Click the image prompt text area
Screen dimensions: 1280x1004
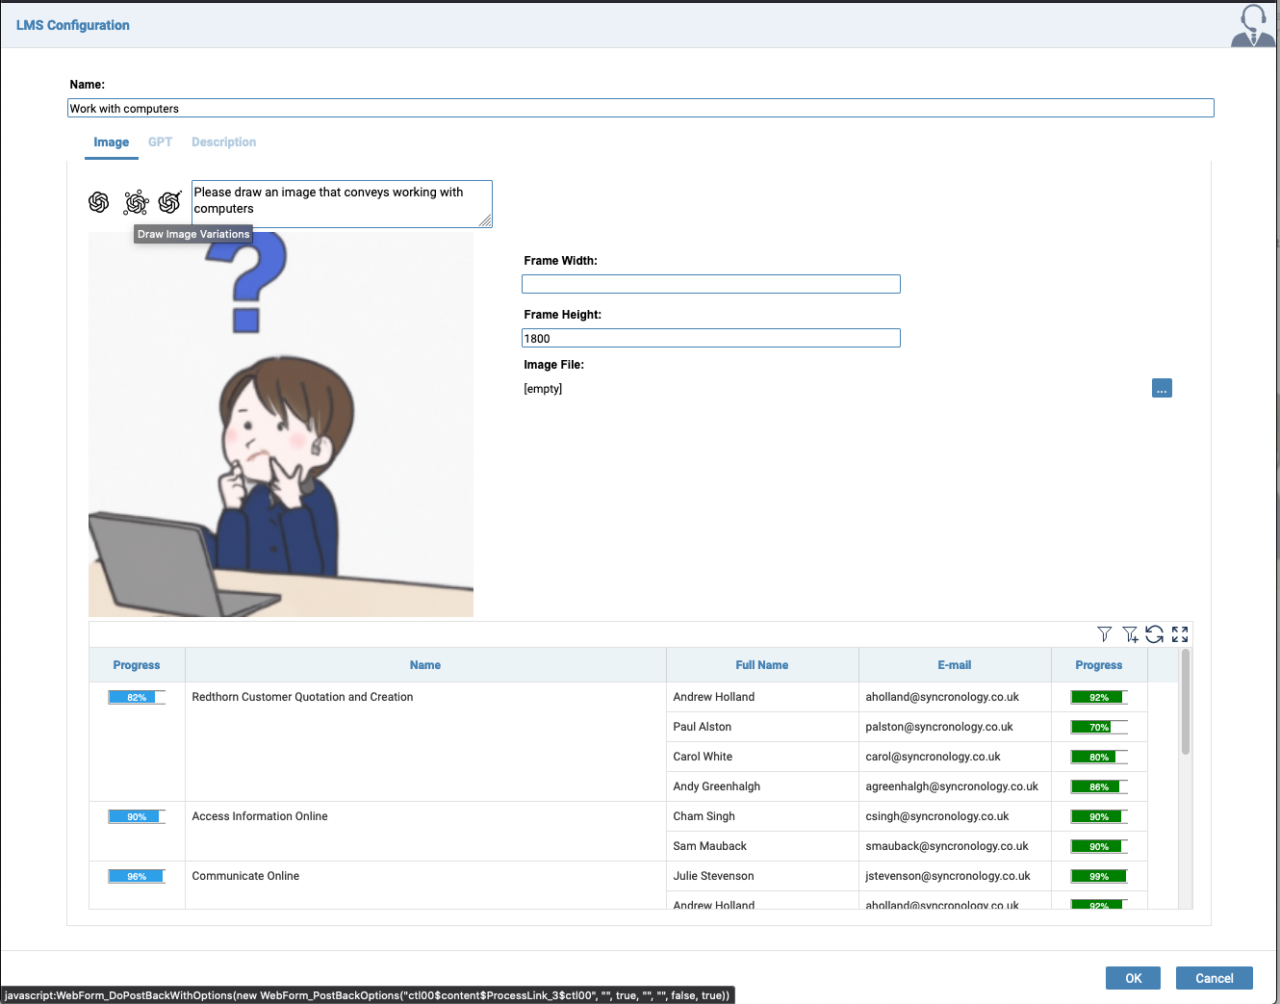[x=341, y=203]
